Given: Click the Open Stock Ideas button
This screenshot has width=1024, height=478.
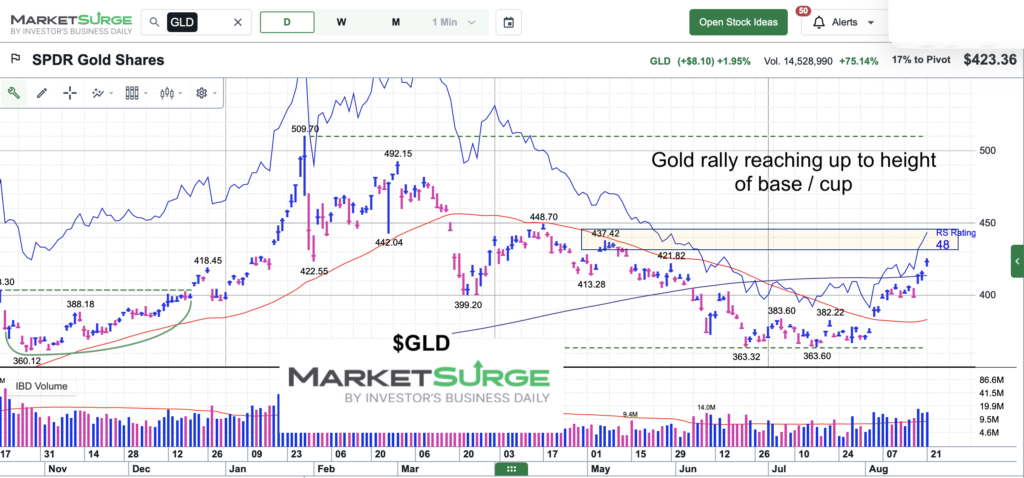Looking at the screenshot, I should (739, 22).
